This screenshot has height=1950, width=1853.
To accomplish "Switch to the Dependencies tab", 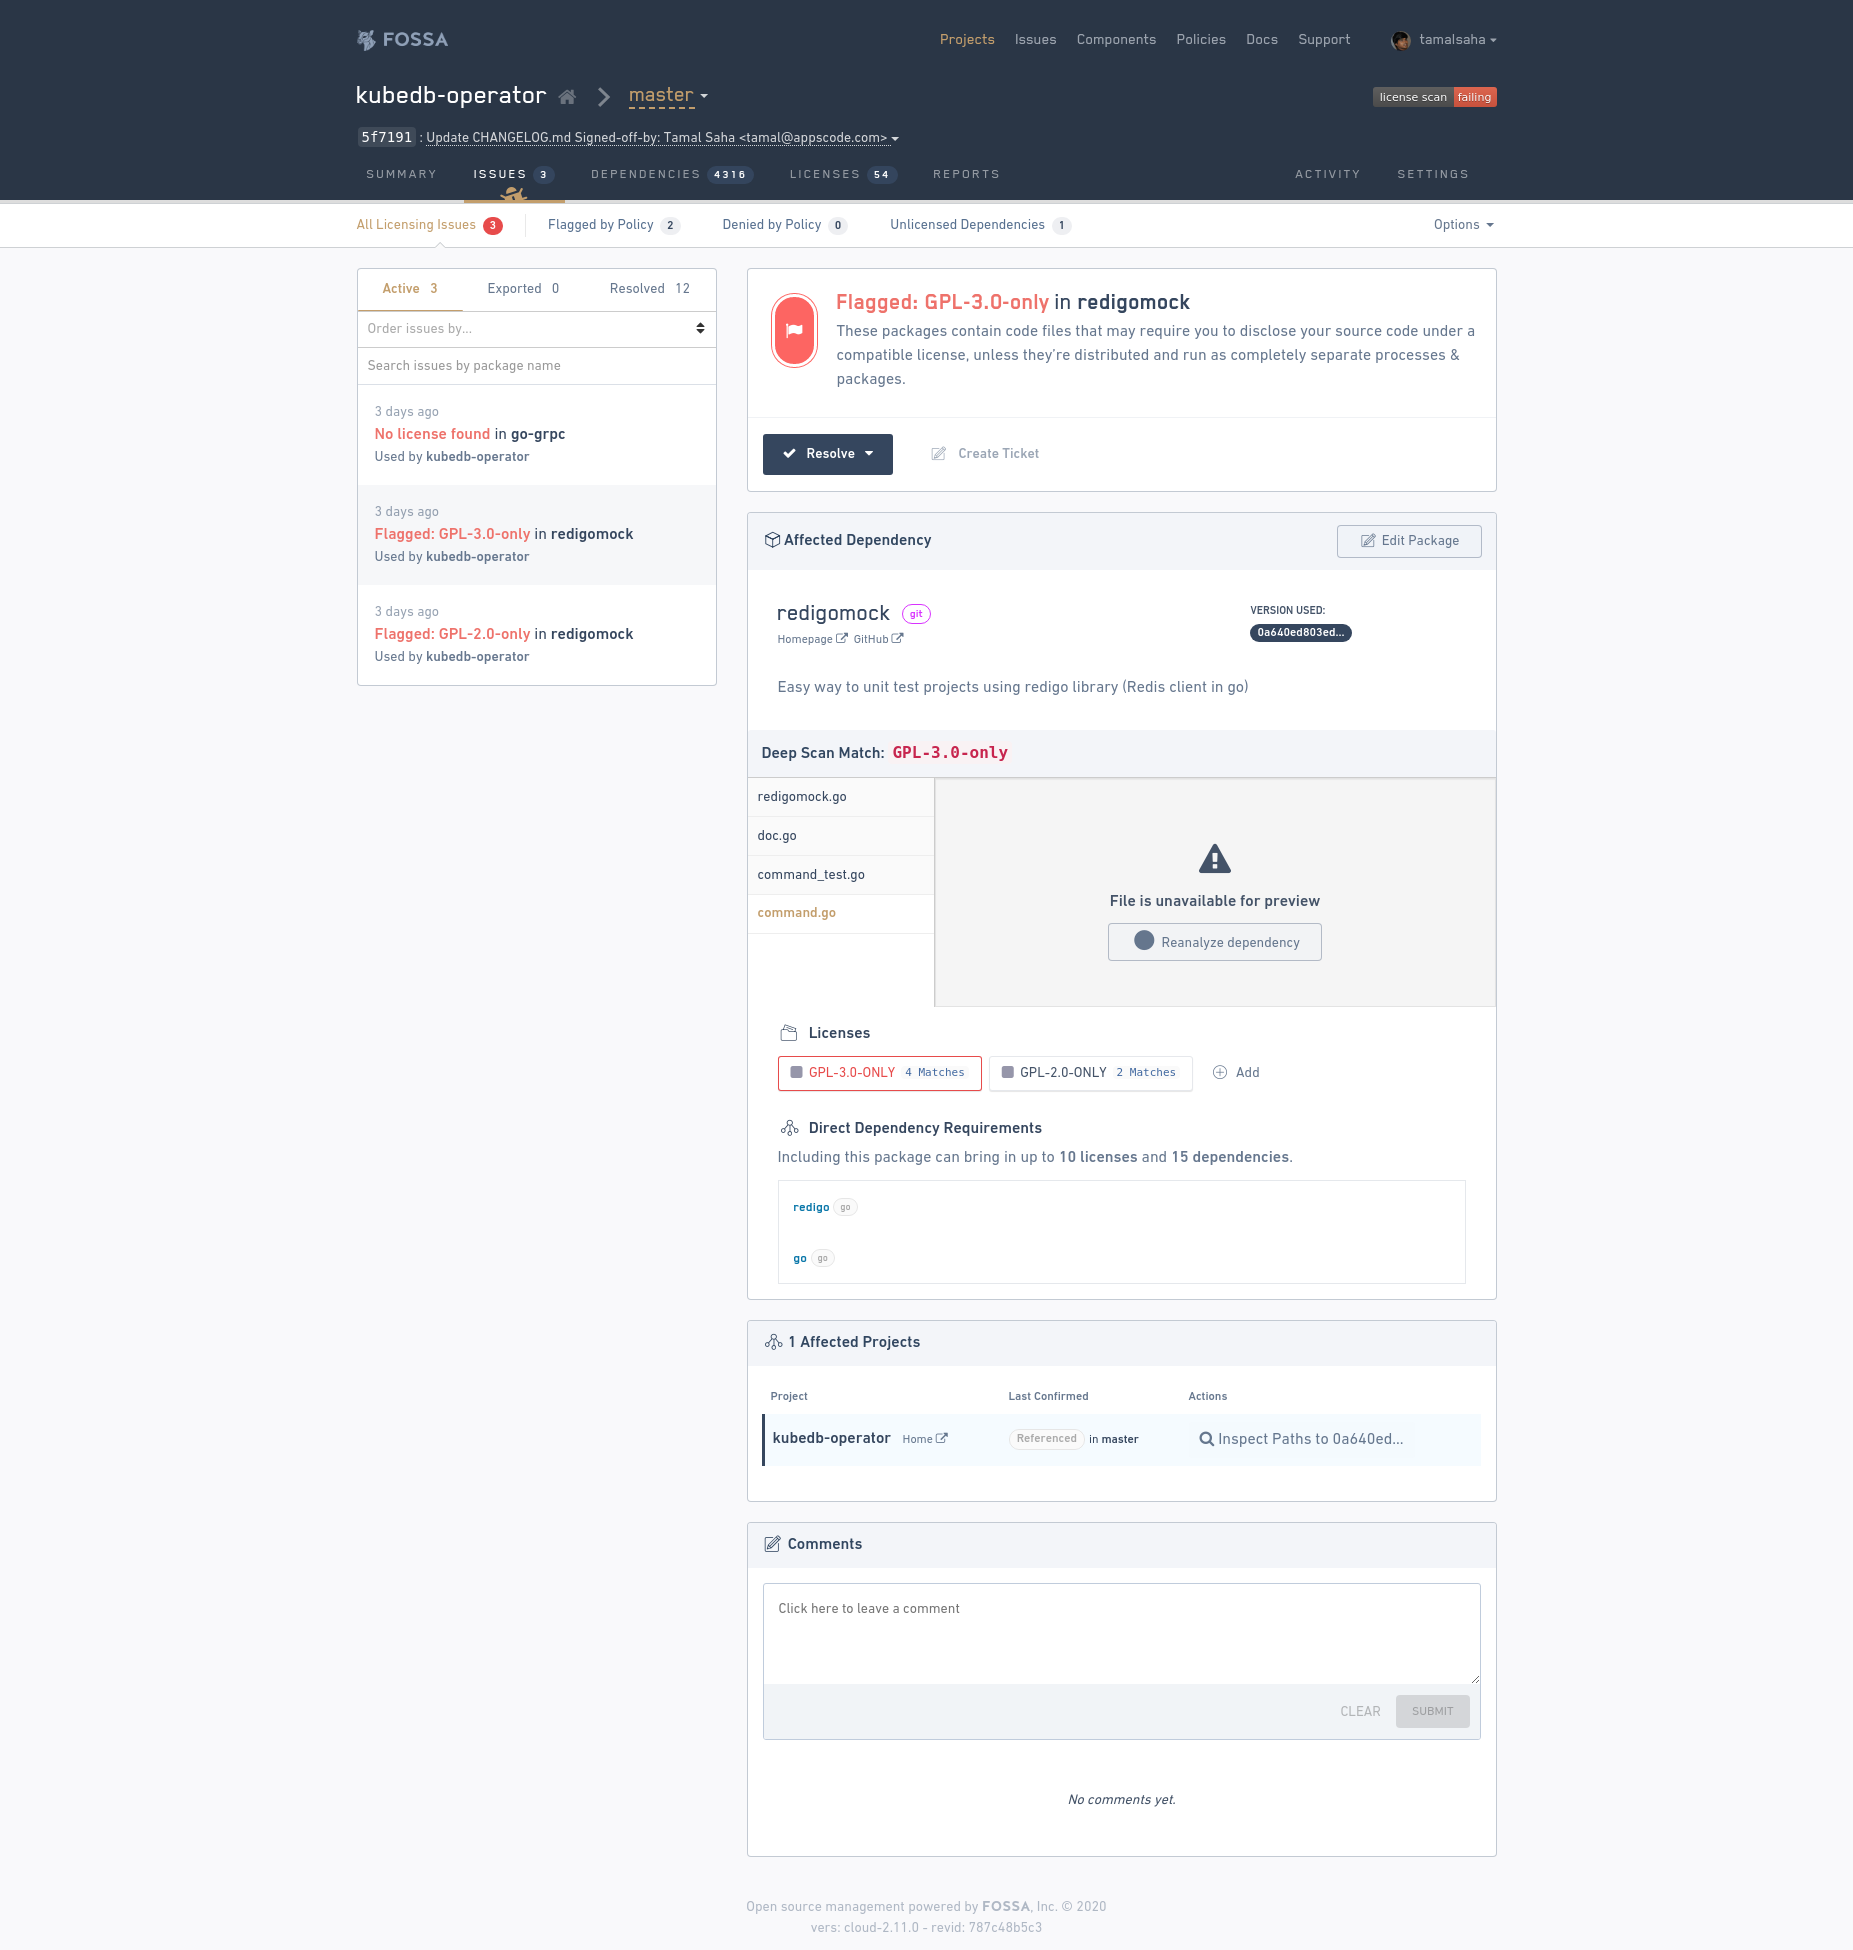I will [647, 174].
